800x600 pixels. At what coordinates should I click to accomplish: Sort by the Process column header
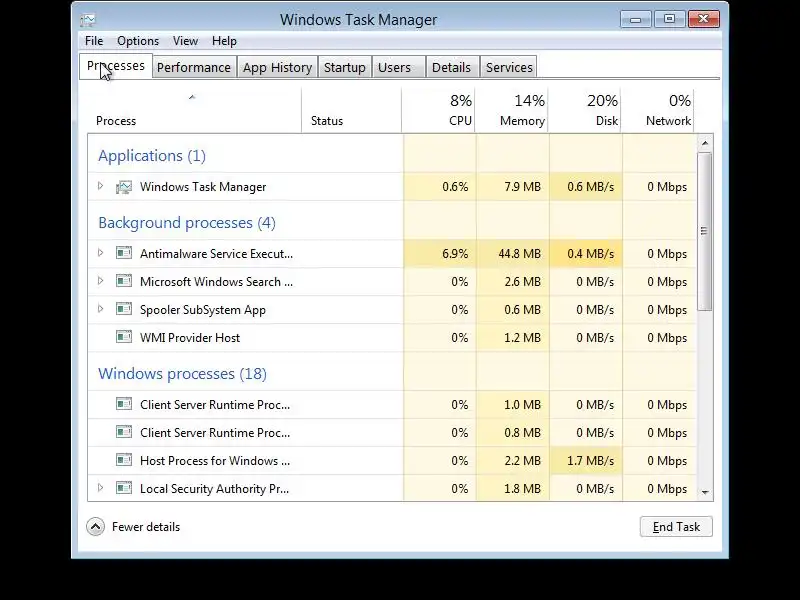(x=194, y=110)
